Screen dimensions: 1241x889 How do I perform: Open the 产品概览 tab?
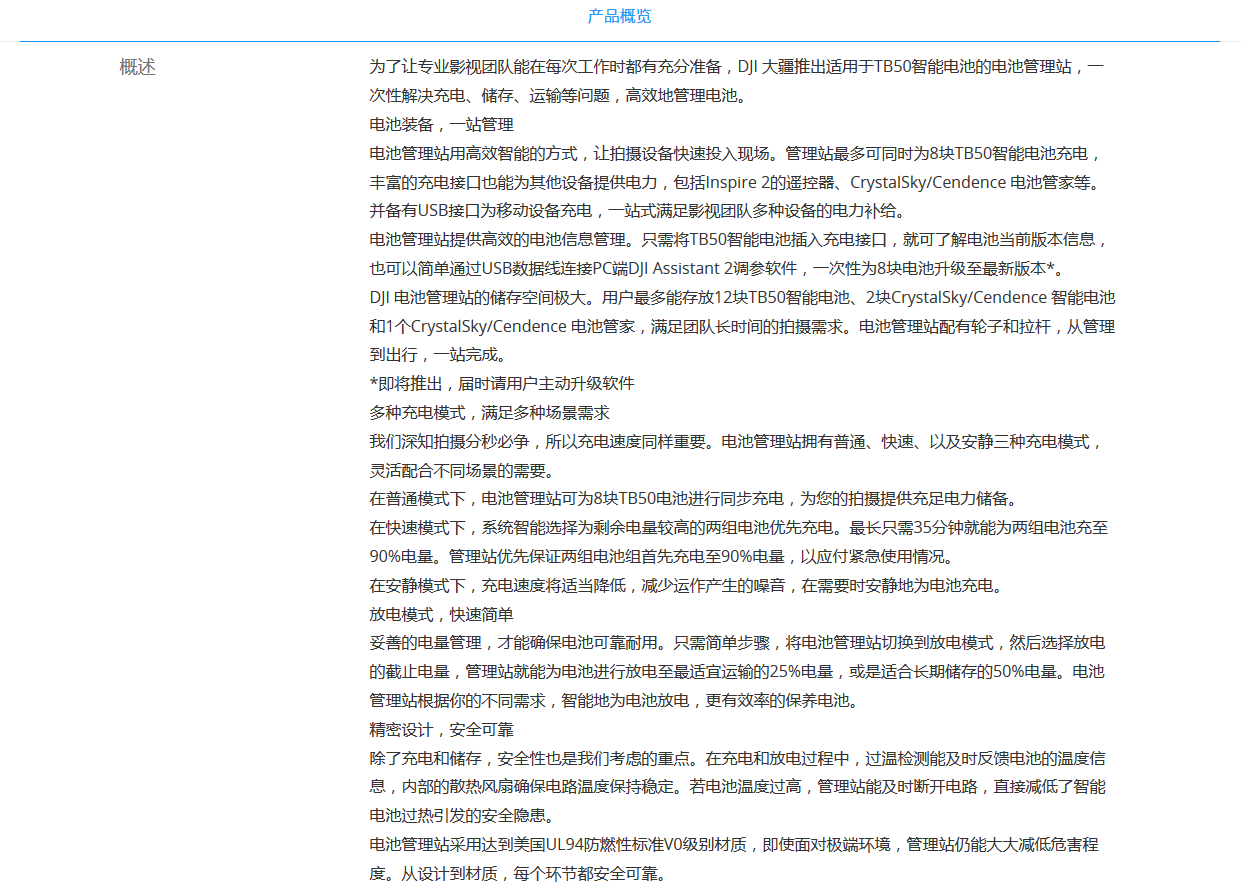coord(619,16)
